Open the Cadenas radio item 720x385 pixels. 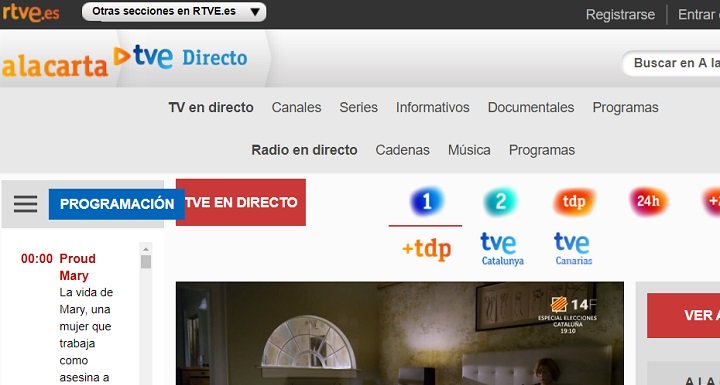click(402, 150)
